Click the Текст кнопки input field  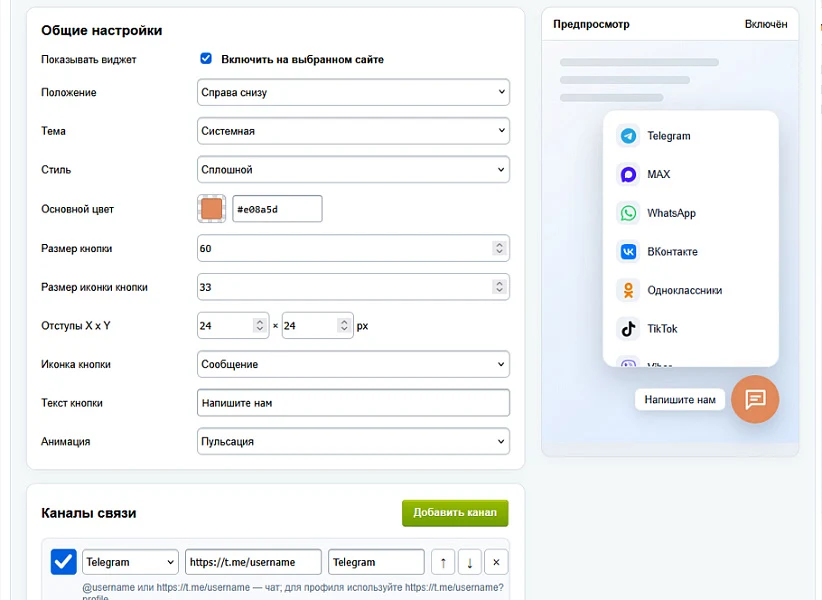click(353, 403)
